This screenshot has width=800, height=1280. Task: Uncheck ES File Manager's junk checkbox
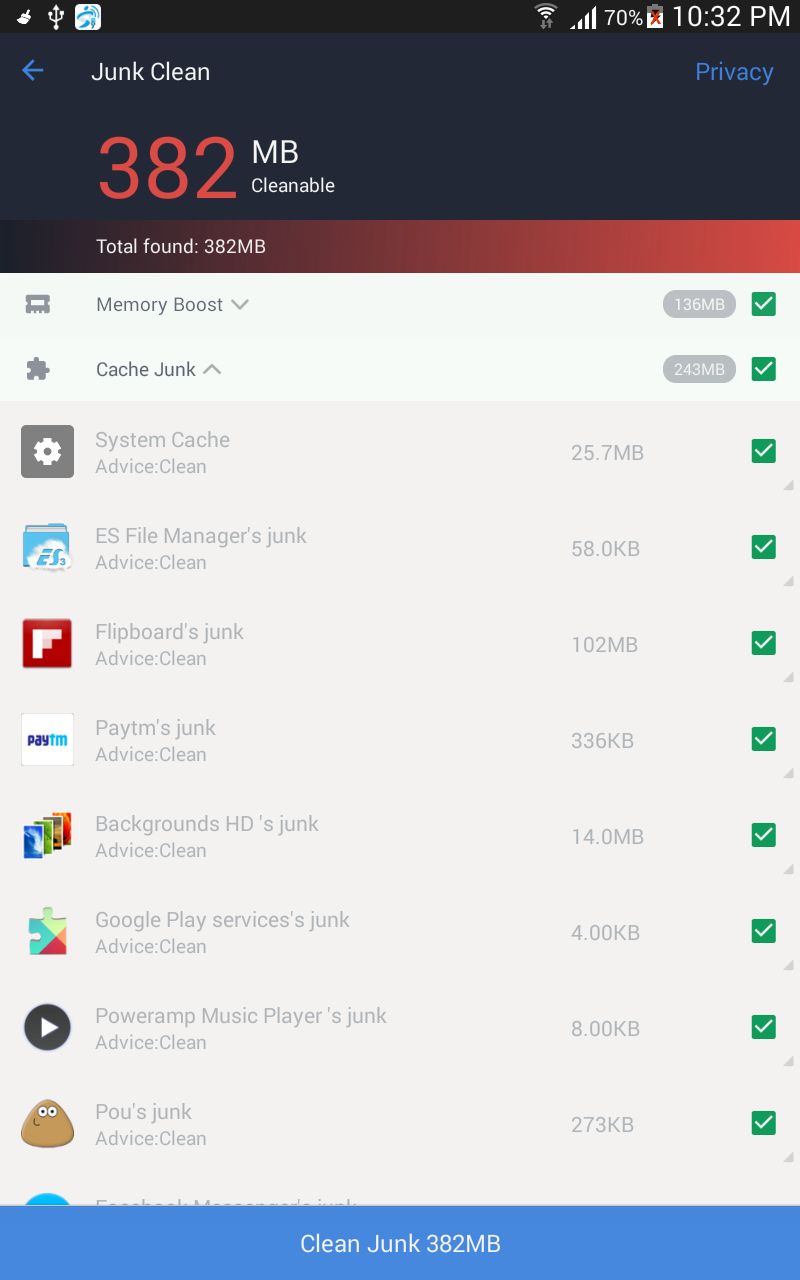click(764, 547)
